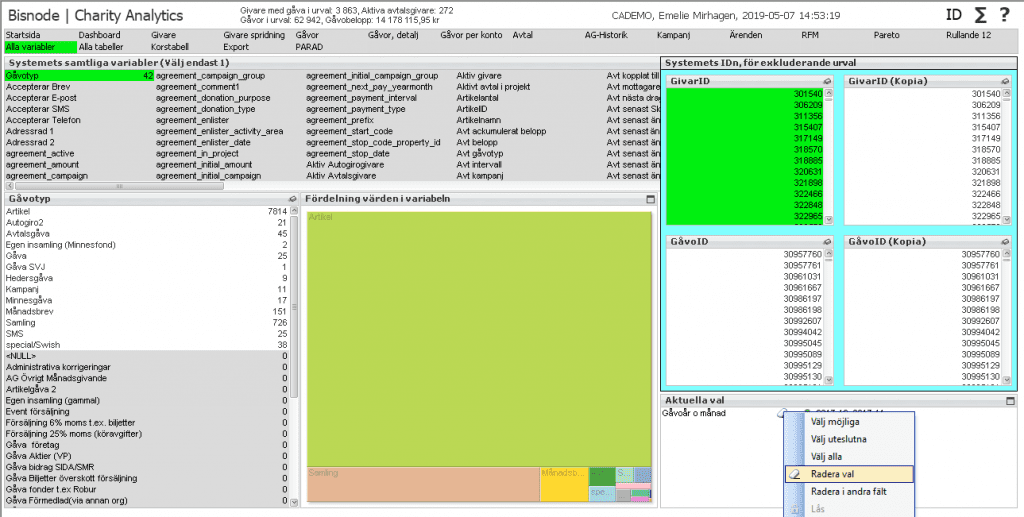
Task: Open the Alla tabeller tab
Action: [x=101, y=47]
